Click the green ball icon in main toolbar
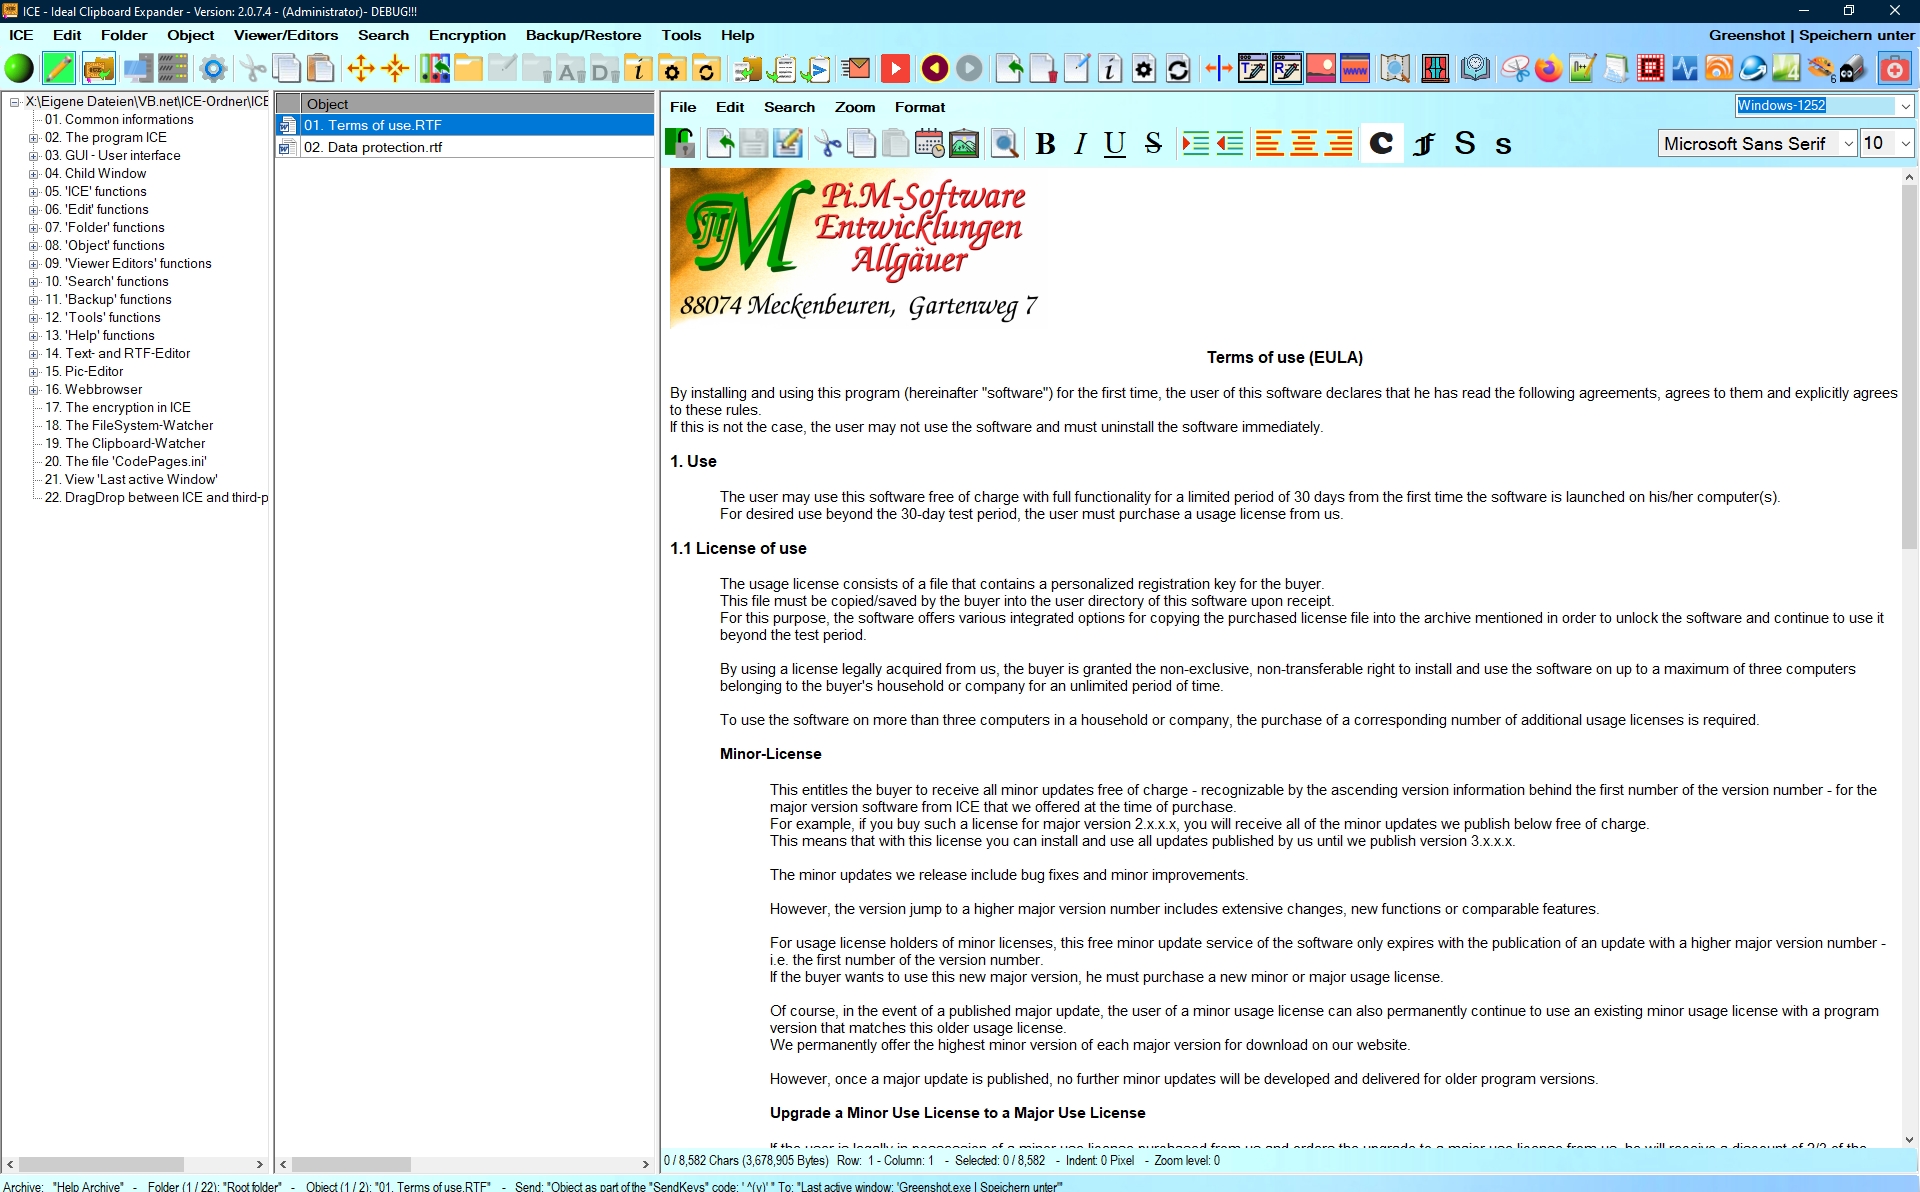The width and height of the screenshot is (1920, 1192). click(x=19, y=69)
